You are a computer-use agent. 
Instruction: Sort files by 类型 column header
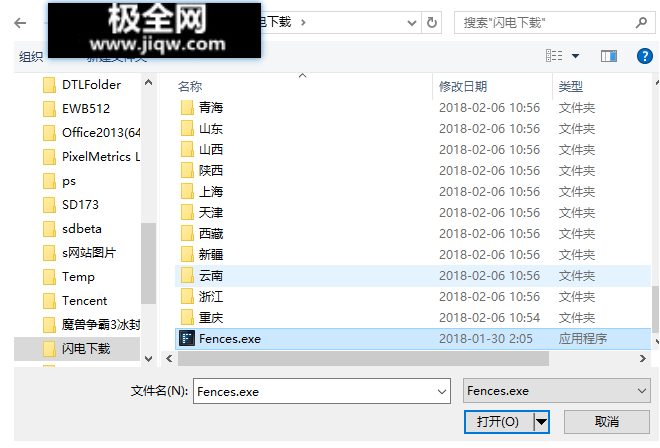click(x=571, y=87)
